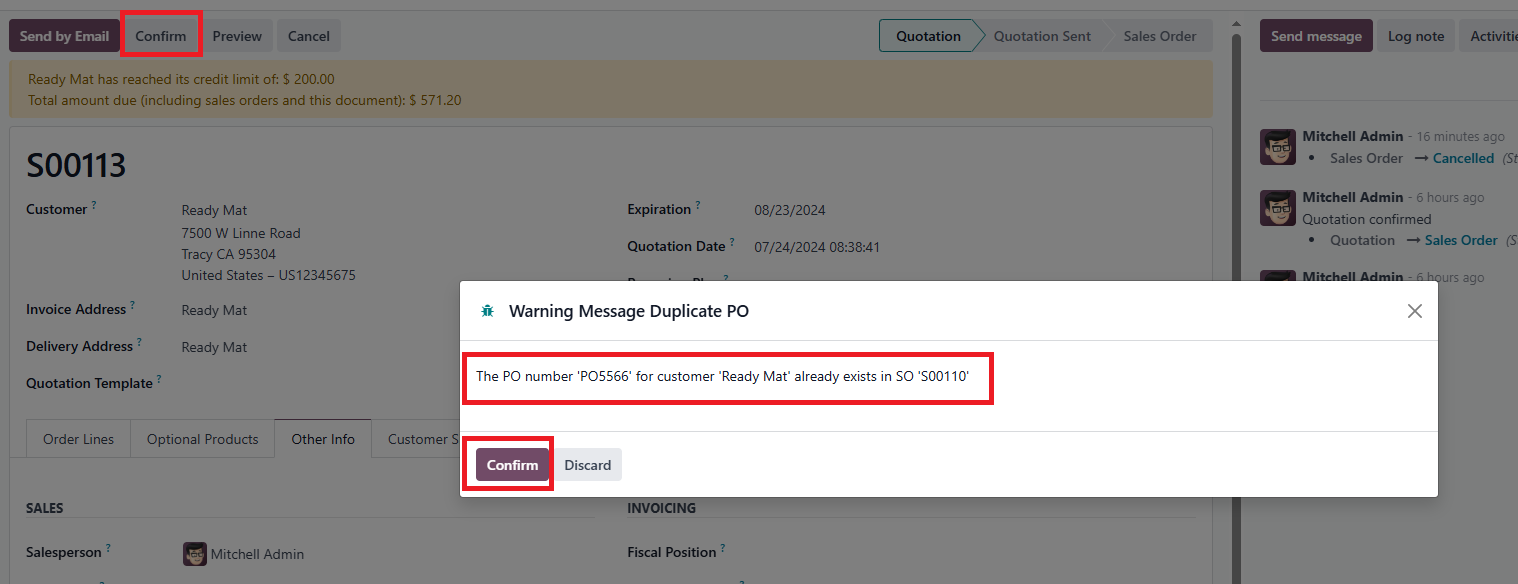Click Send message in the chatter

[1315, 36]
